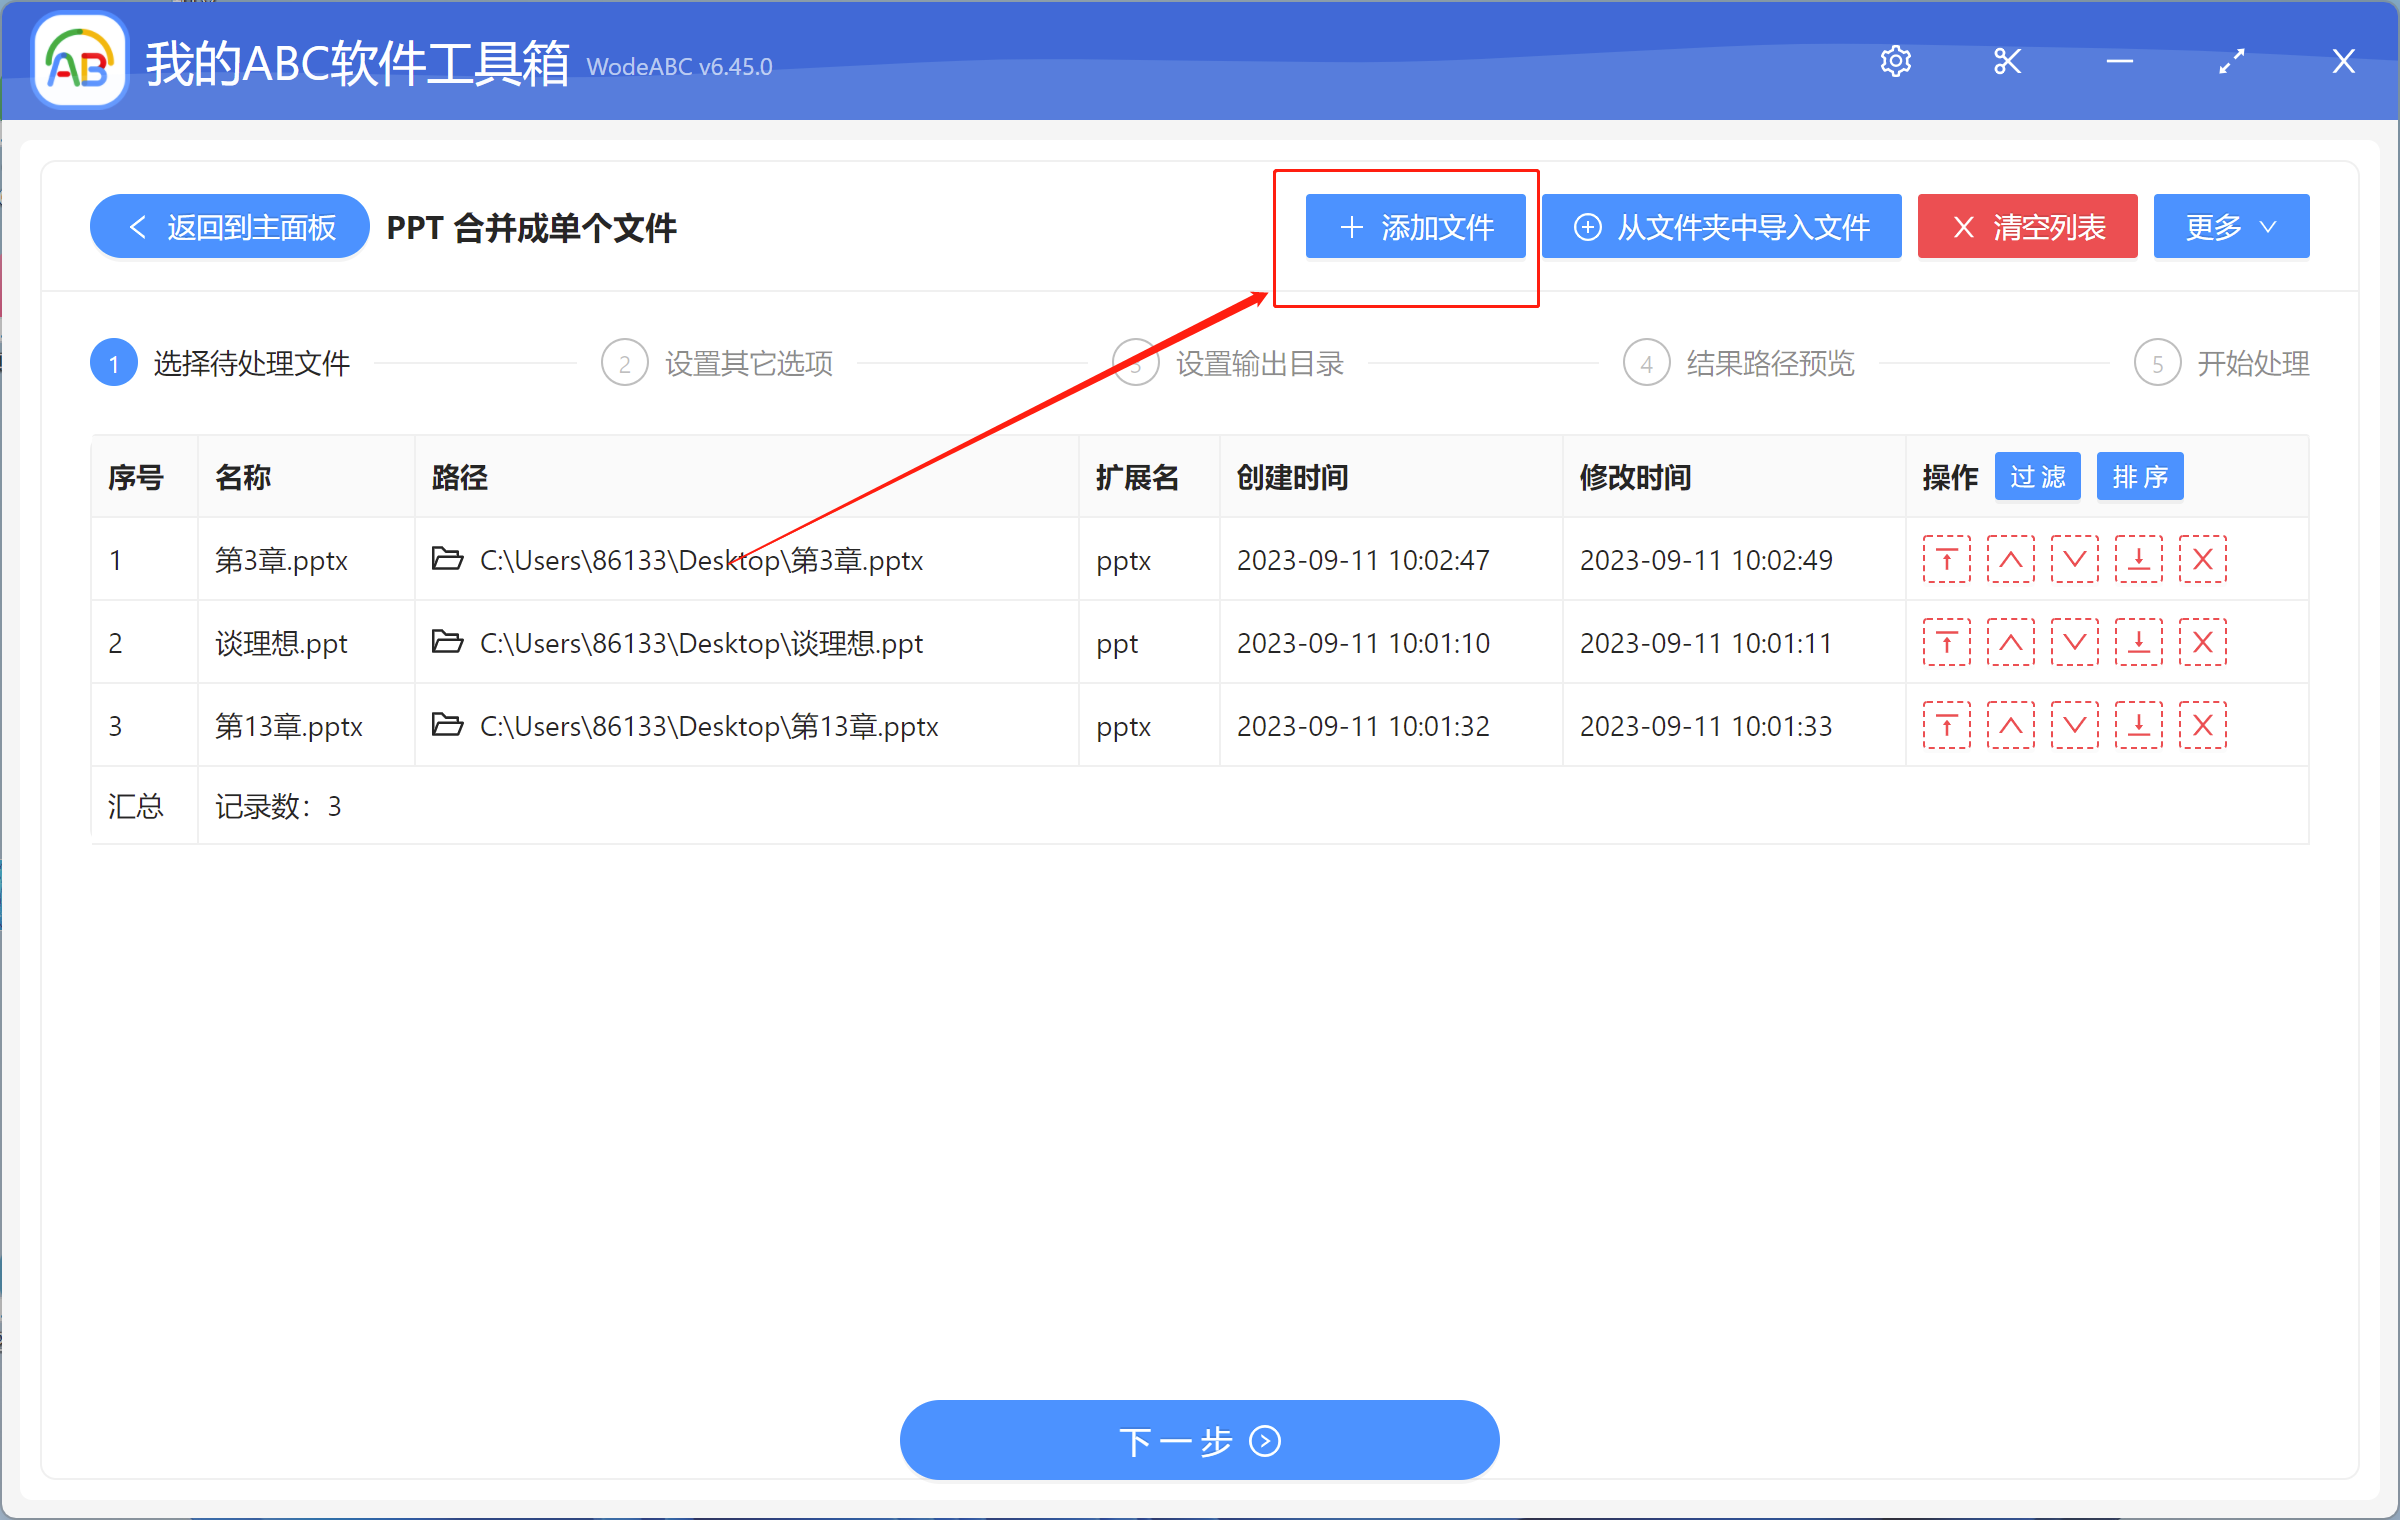Return to main panel via 返回到主面板
This screenshot has width=2400, height=1520.
coord(228,226)
